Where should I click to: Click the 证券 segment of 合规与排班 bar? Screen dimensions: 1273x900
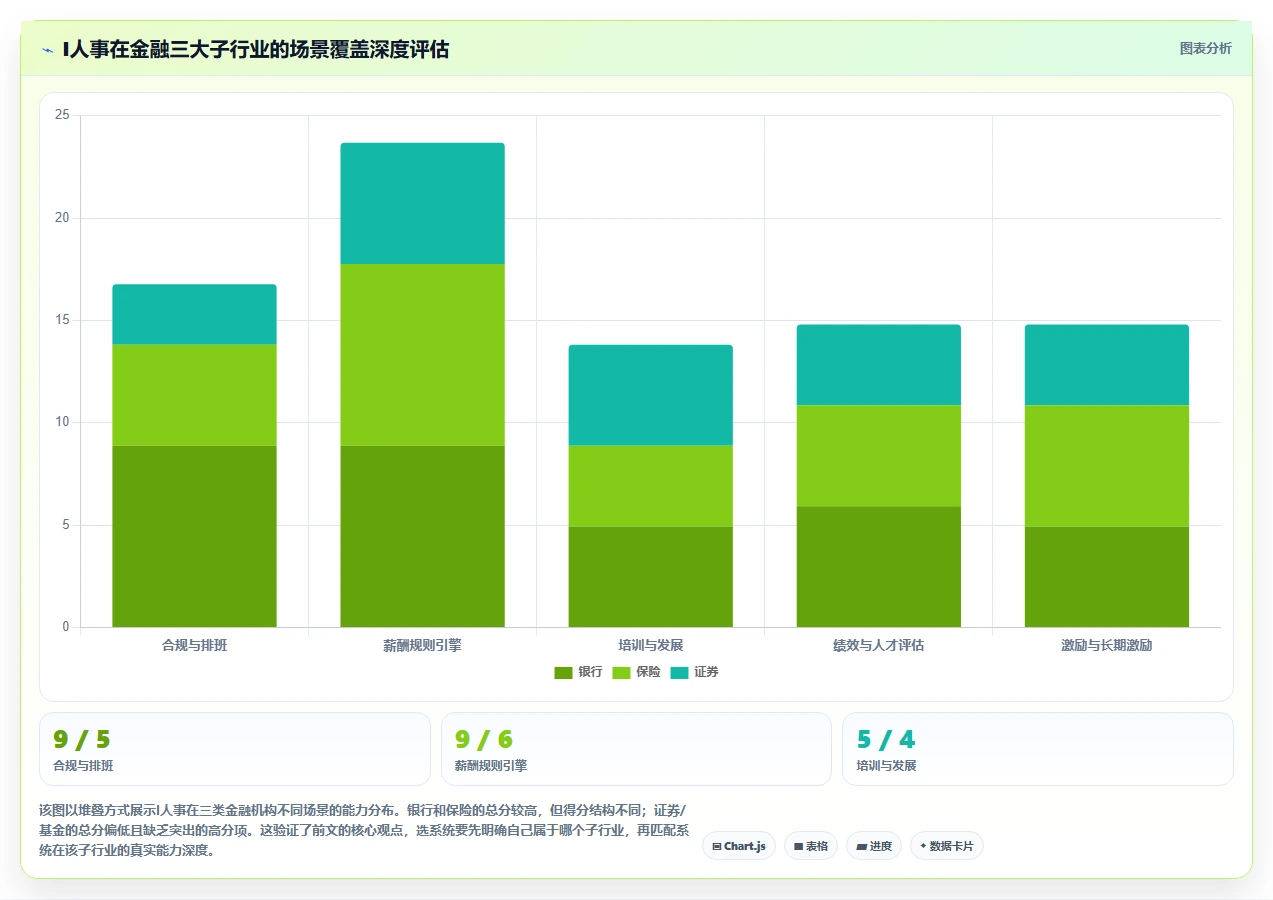click(x=194, y=314)
